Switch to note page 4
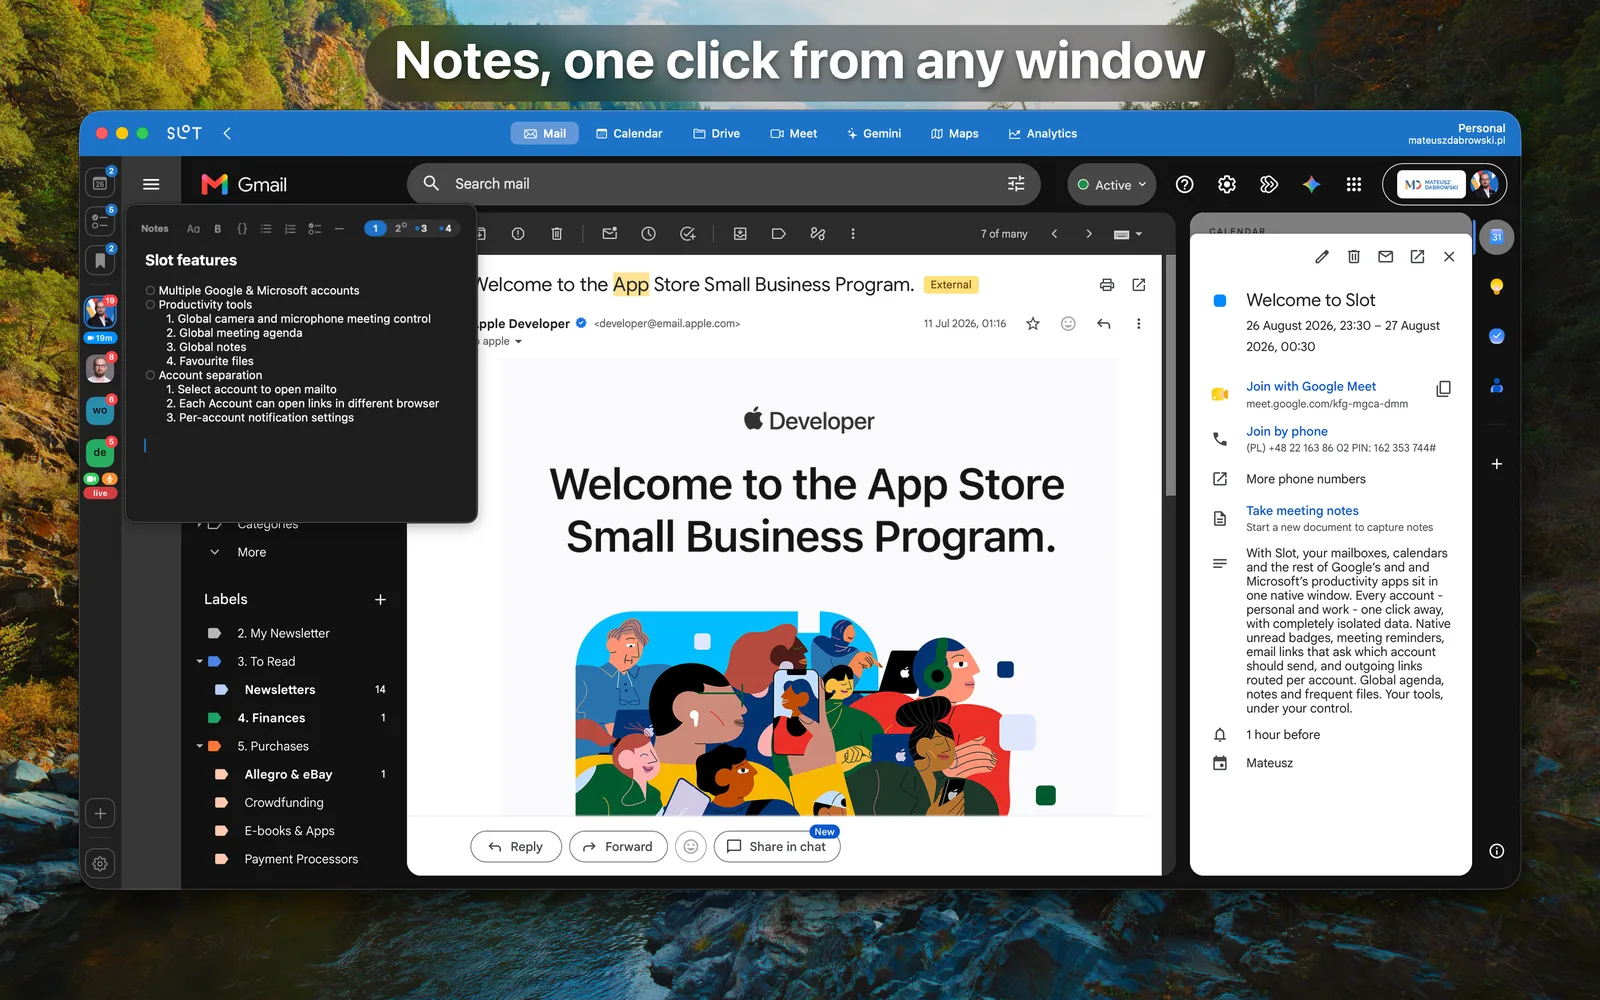 (x=447, y=228)
